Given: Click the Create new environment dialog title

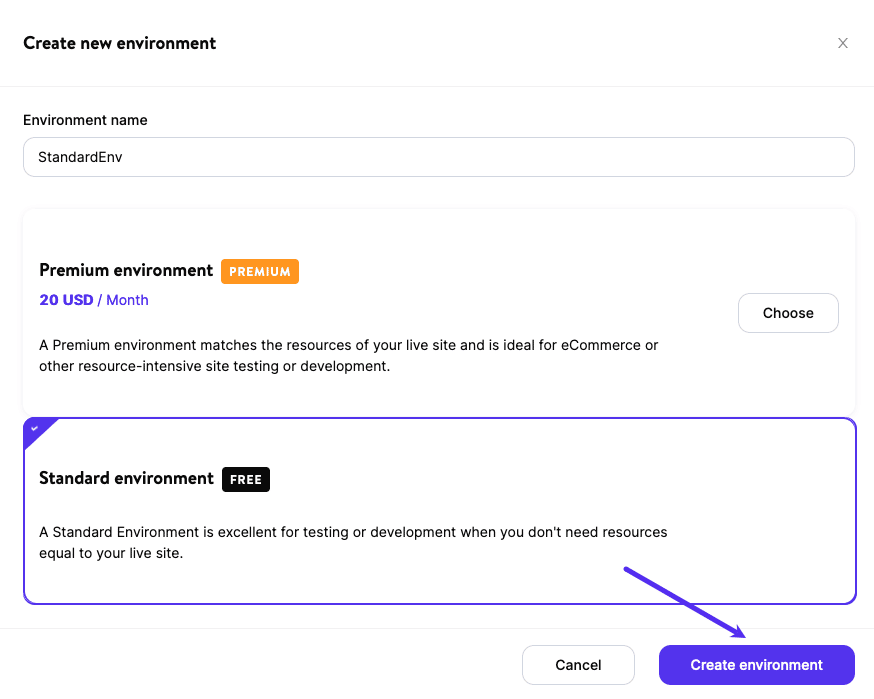Looking at the screenshot, I should click(x=119, y=43).
